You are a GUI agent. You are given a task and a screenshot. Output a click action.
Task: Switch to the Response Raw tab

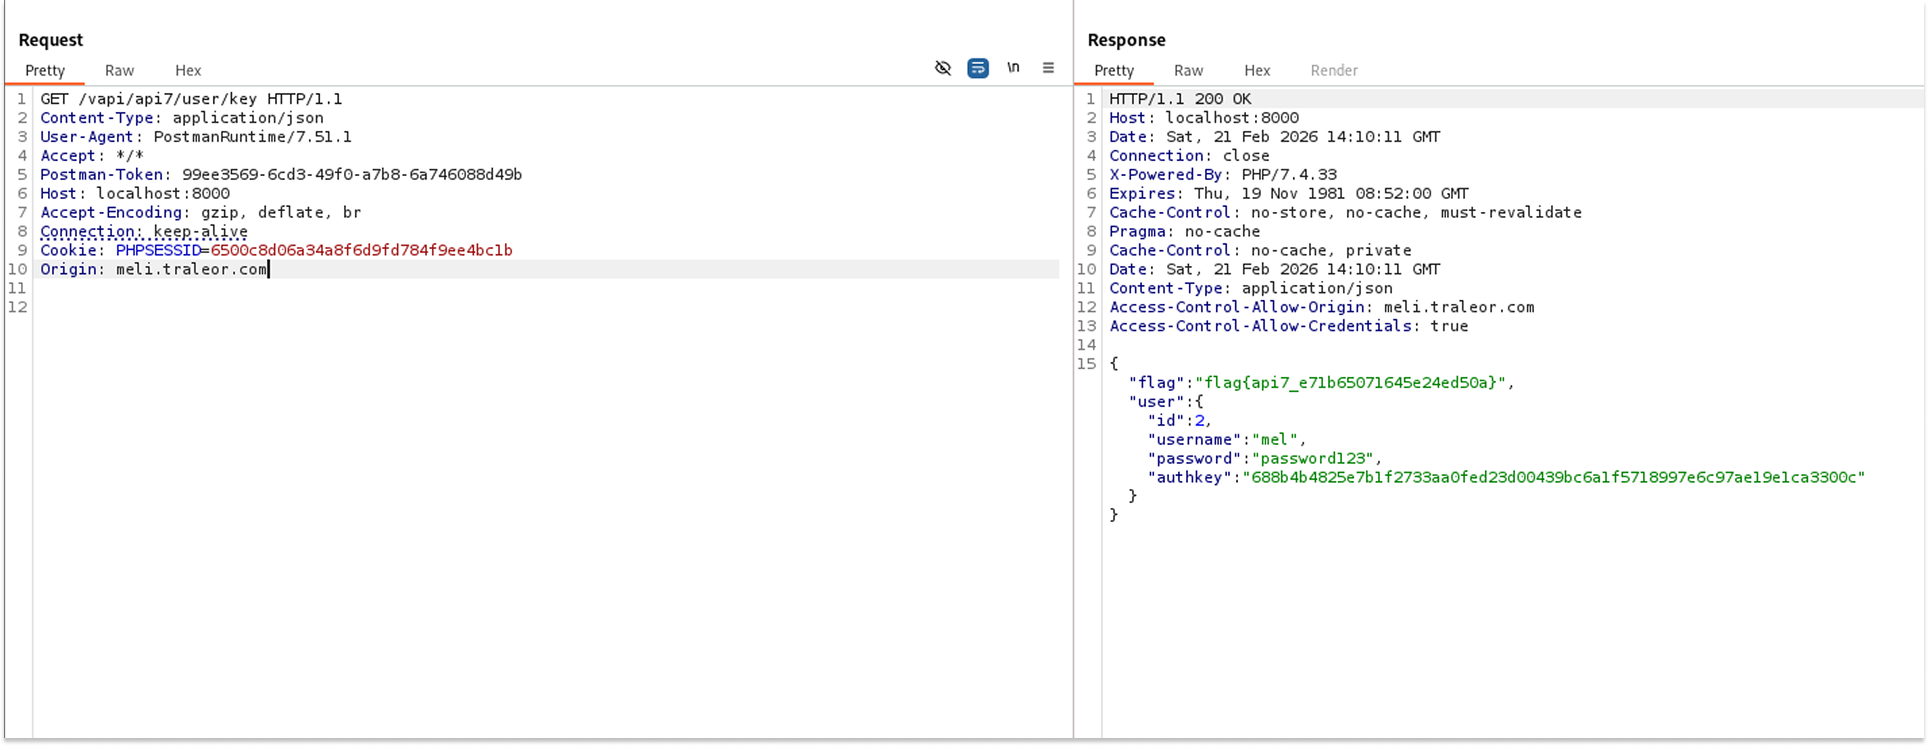click(x=1188, y=70)
